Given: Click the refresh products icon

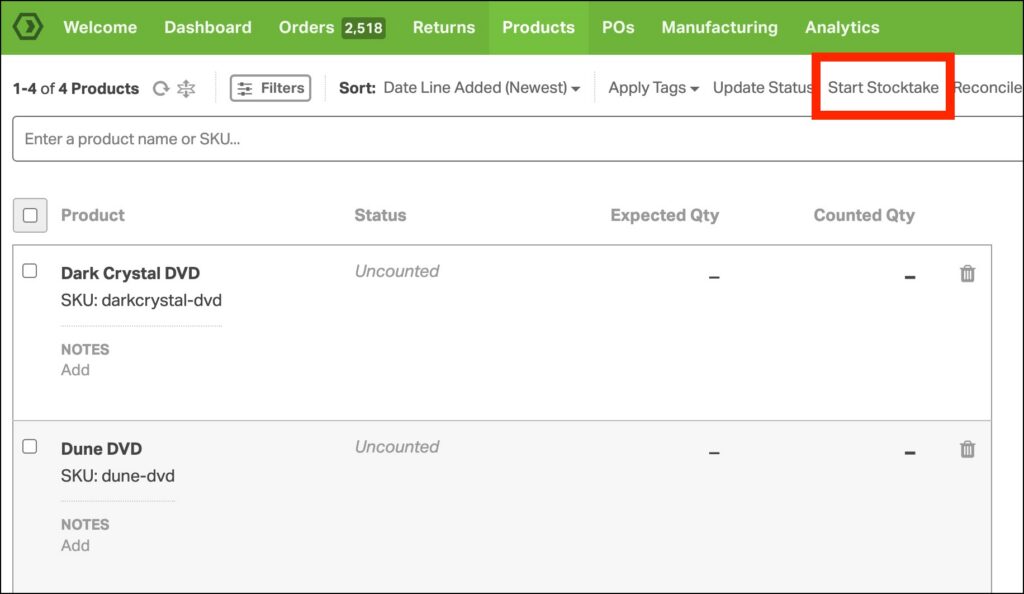Looking at the screenshot, I should [160, 88].
